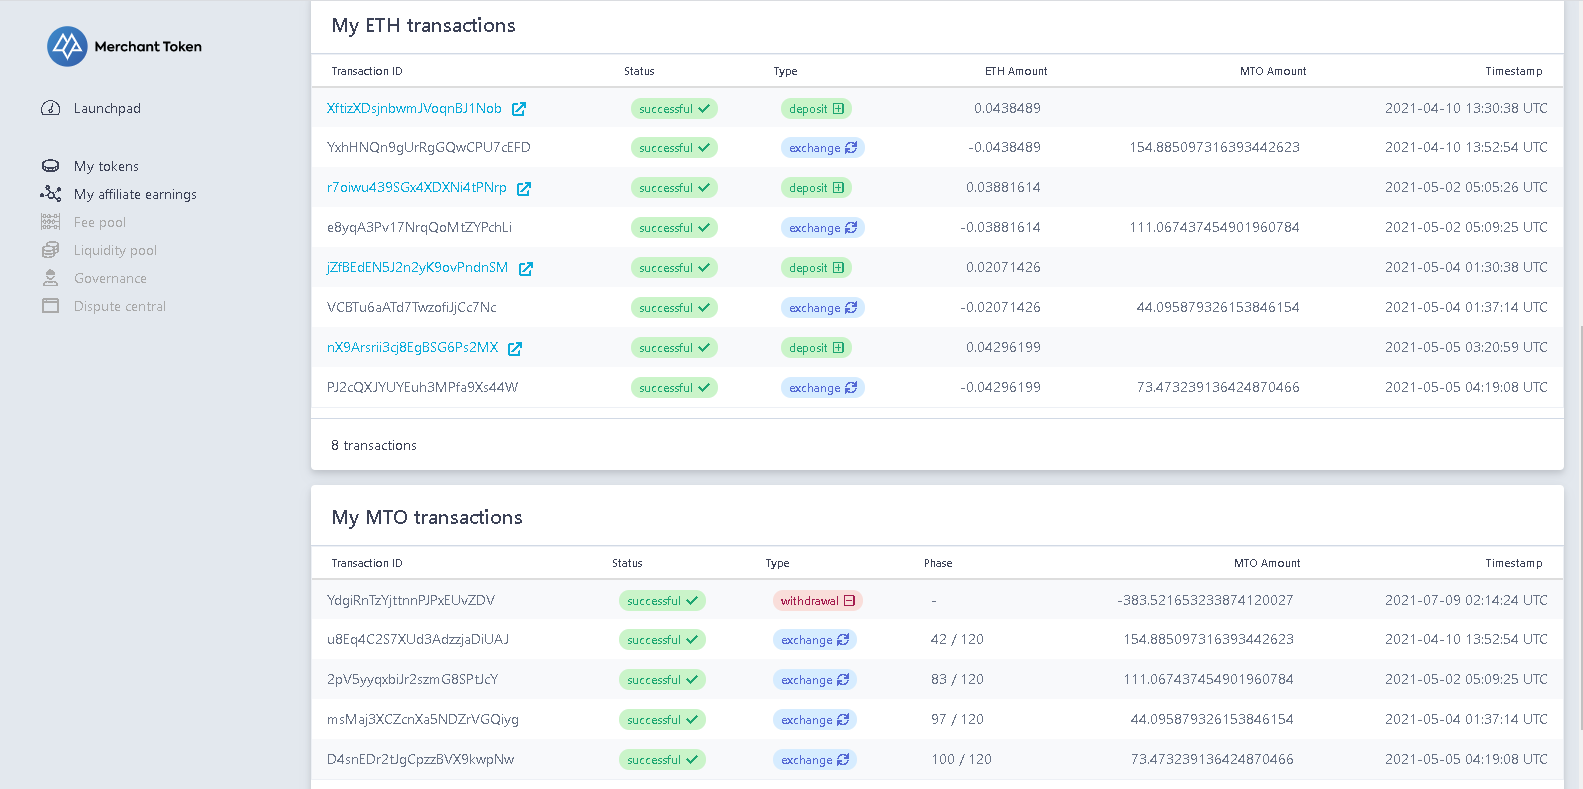Screen dimensions: 1583x789
Task: Click transaction ID YdgiRnTzYjttnnPJPxEUvZDV
Action: point(411,600)
